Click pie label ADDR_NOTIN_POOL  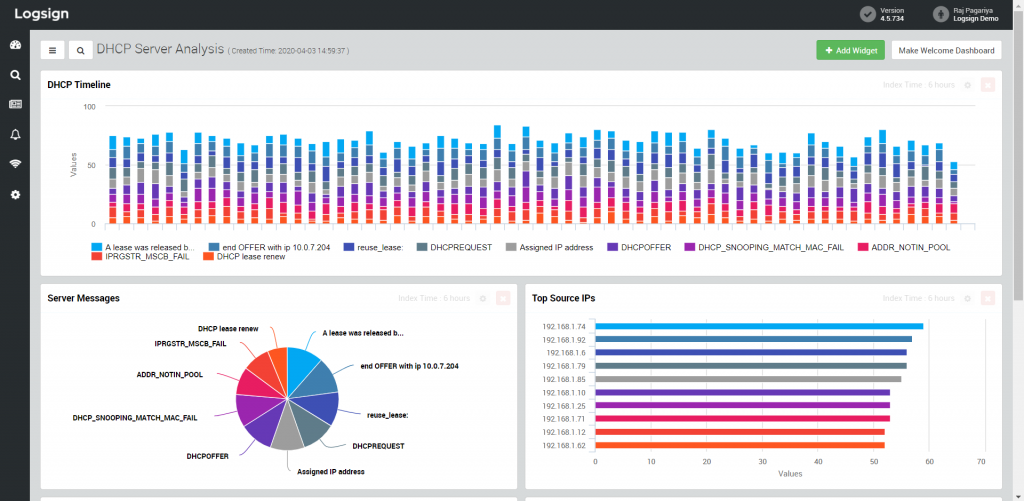tap(170, 375)
